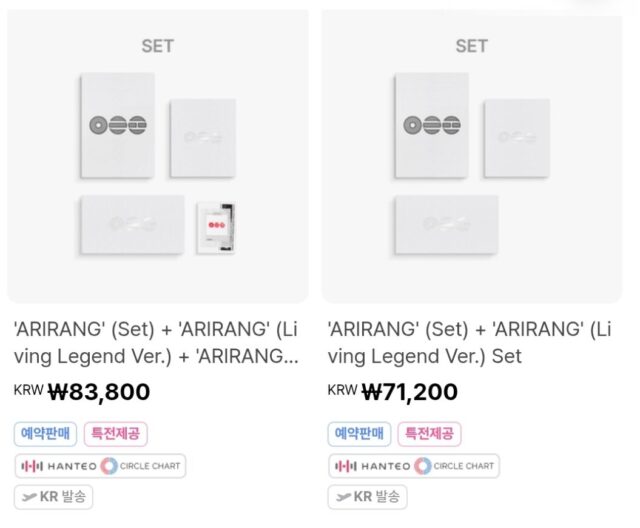Click the HANTEO logo under the ₩83,800 set
Image resolution: width=640 pixels, height=528 pixels.
coord(58,466)
